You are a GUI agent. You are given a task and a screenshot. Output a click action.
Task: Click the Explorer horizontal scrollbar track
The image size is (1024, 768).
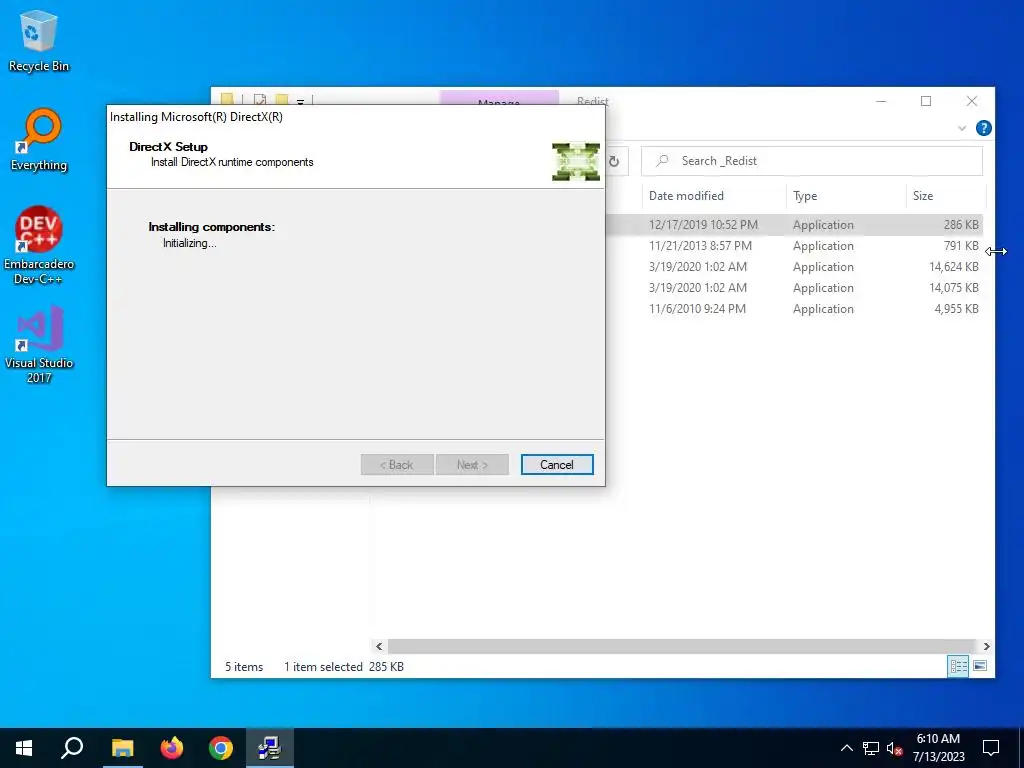click(x=682, y=646)
